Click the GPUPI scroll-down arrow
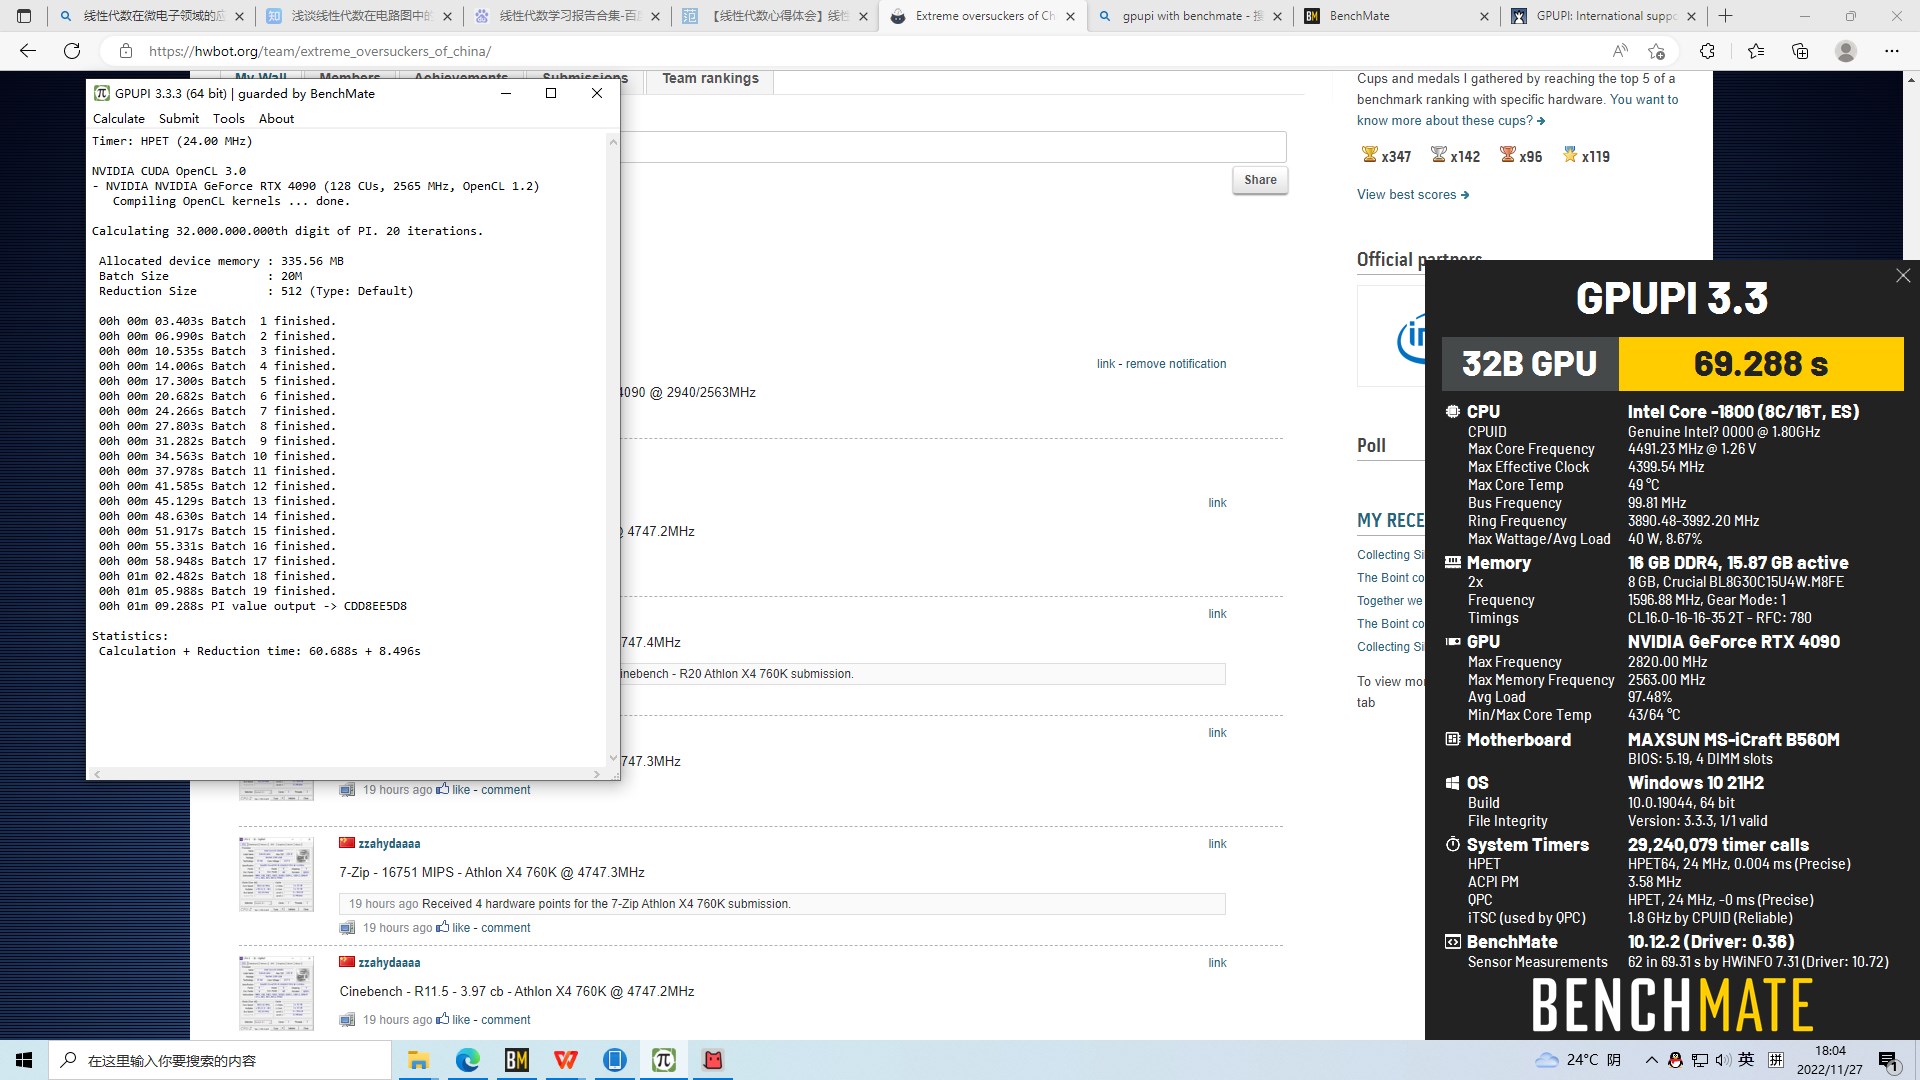This screenshot has height=1080, width=1920. point(612,760)
